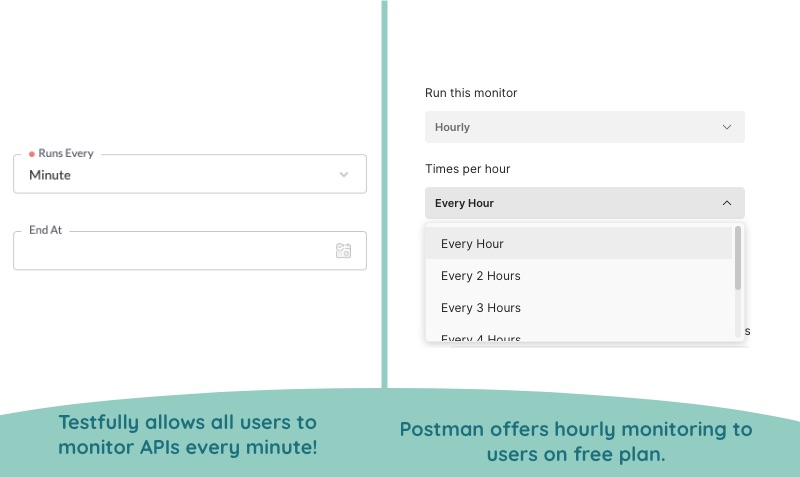Click the Postman hourly monitoring caption text
Image resolution: width=800 pixels, height=477 pixels.
tap(576, 441)
